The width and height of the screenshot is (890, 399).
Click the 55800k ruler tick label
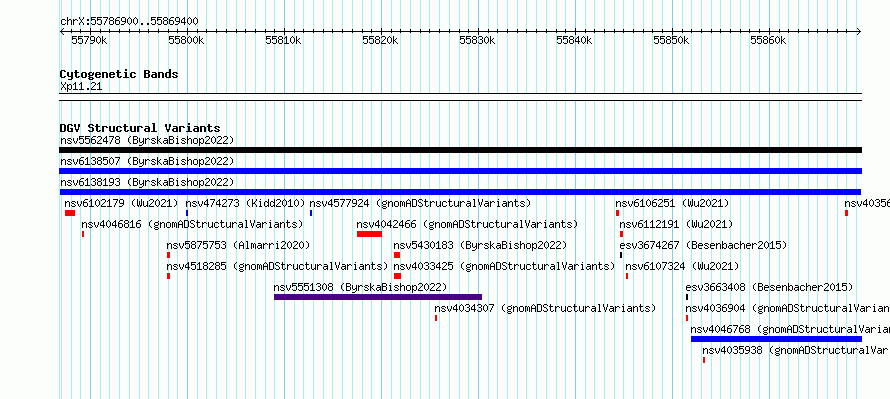186,40
